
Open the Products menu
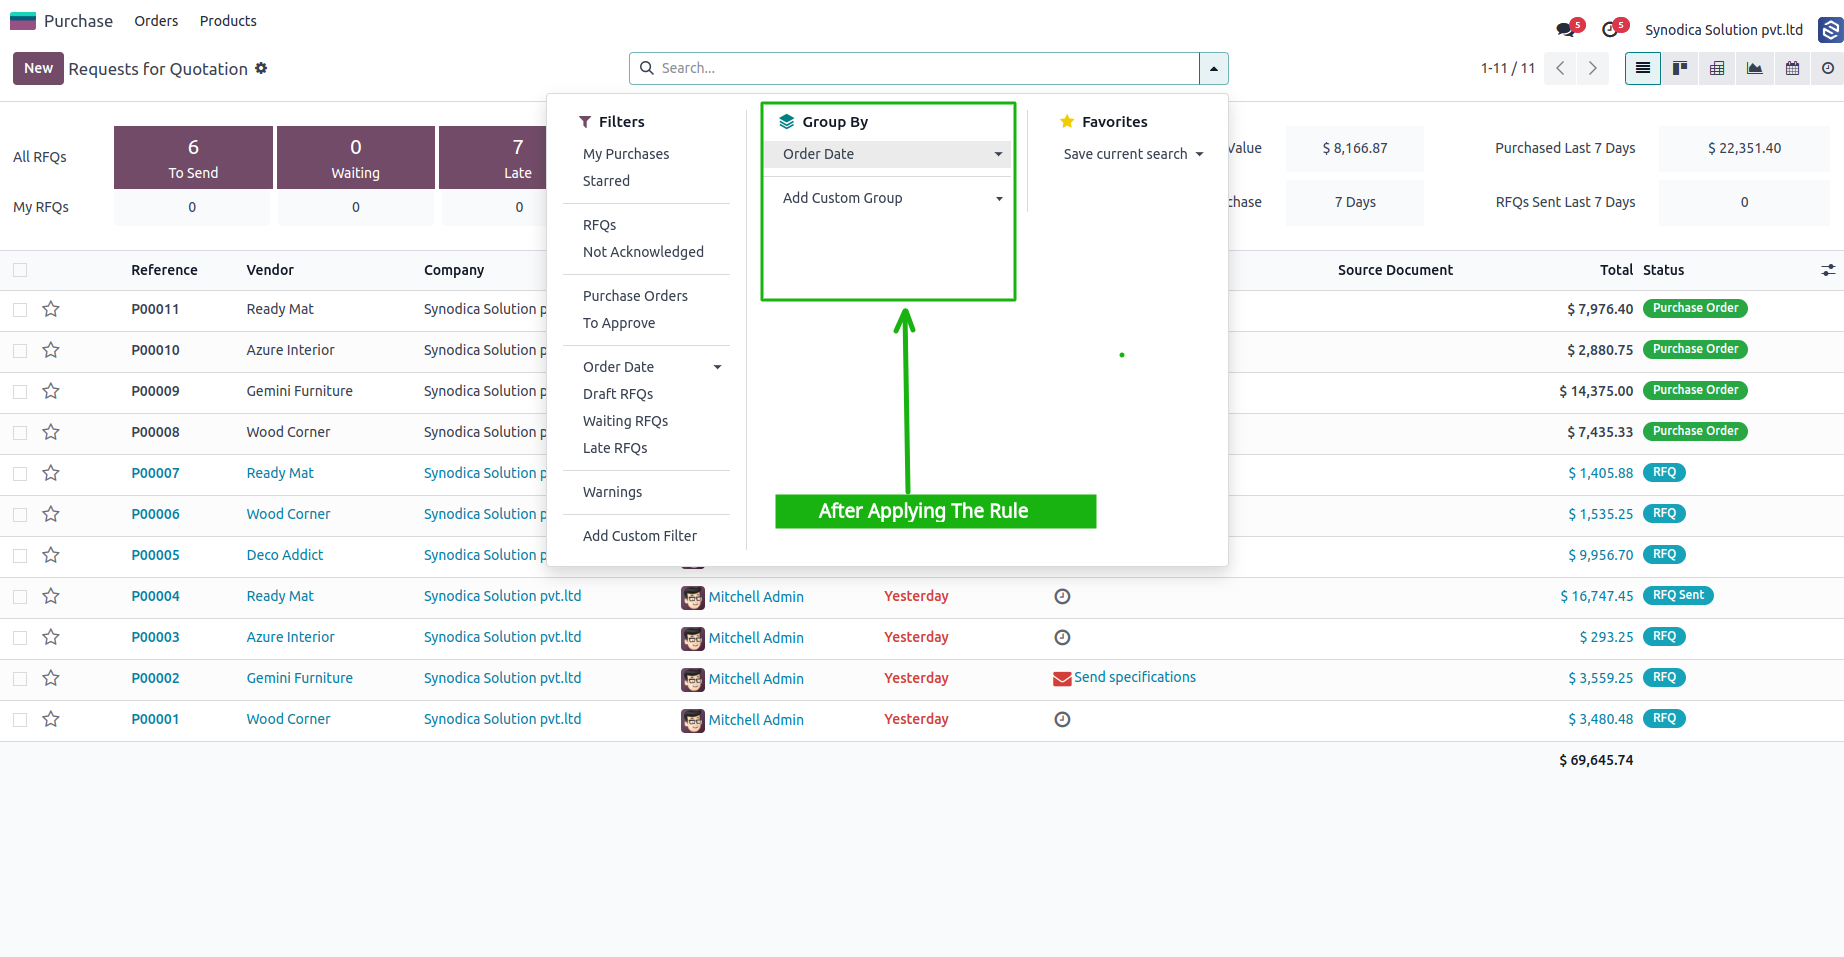coord(228,21)
